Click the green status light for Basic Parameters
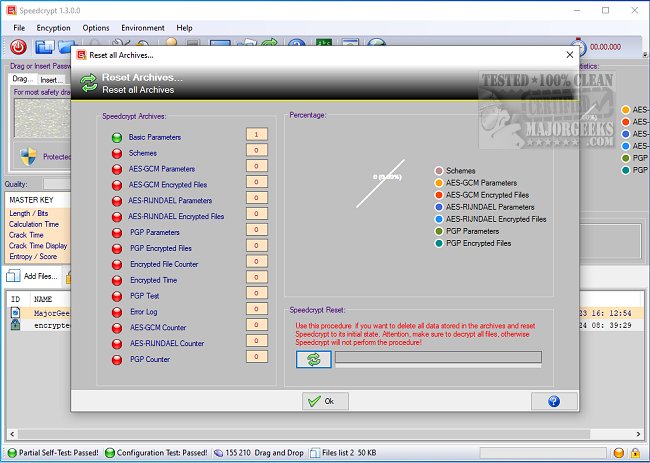Screen dimensions: 650x463 coord(117,138)
